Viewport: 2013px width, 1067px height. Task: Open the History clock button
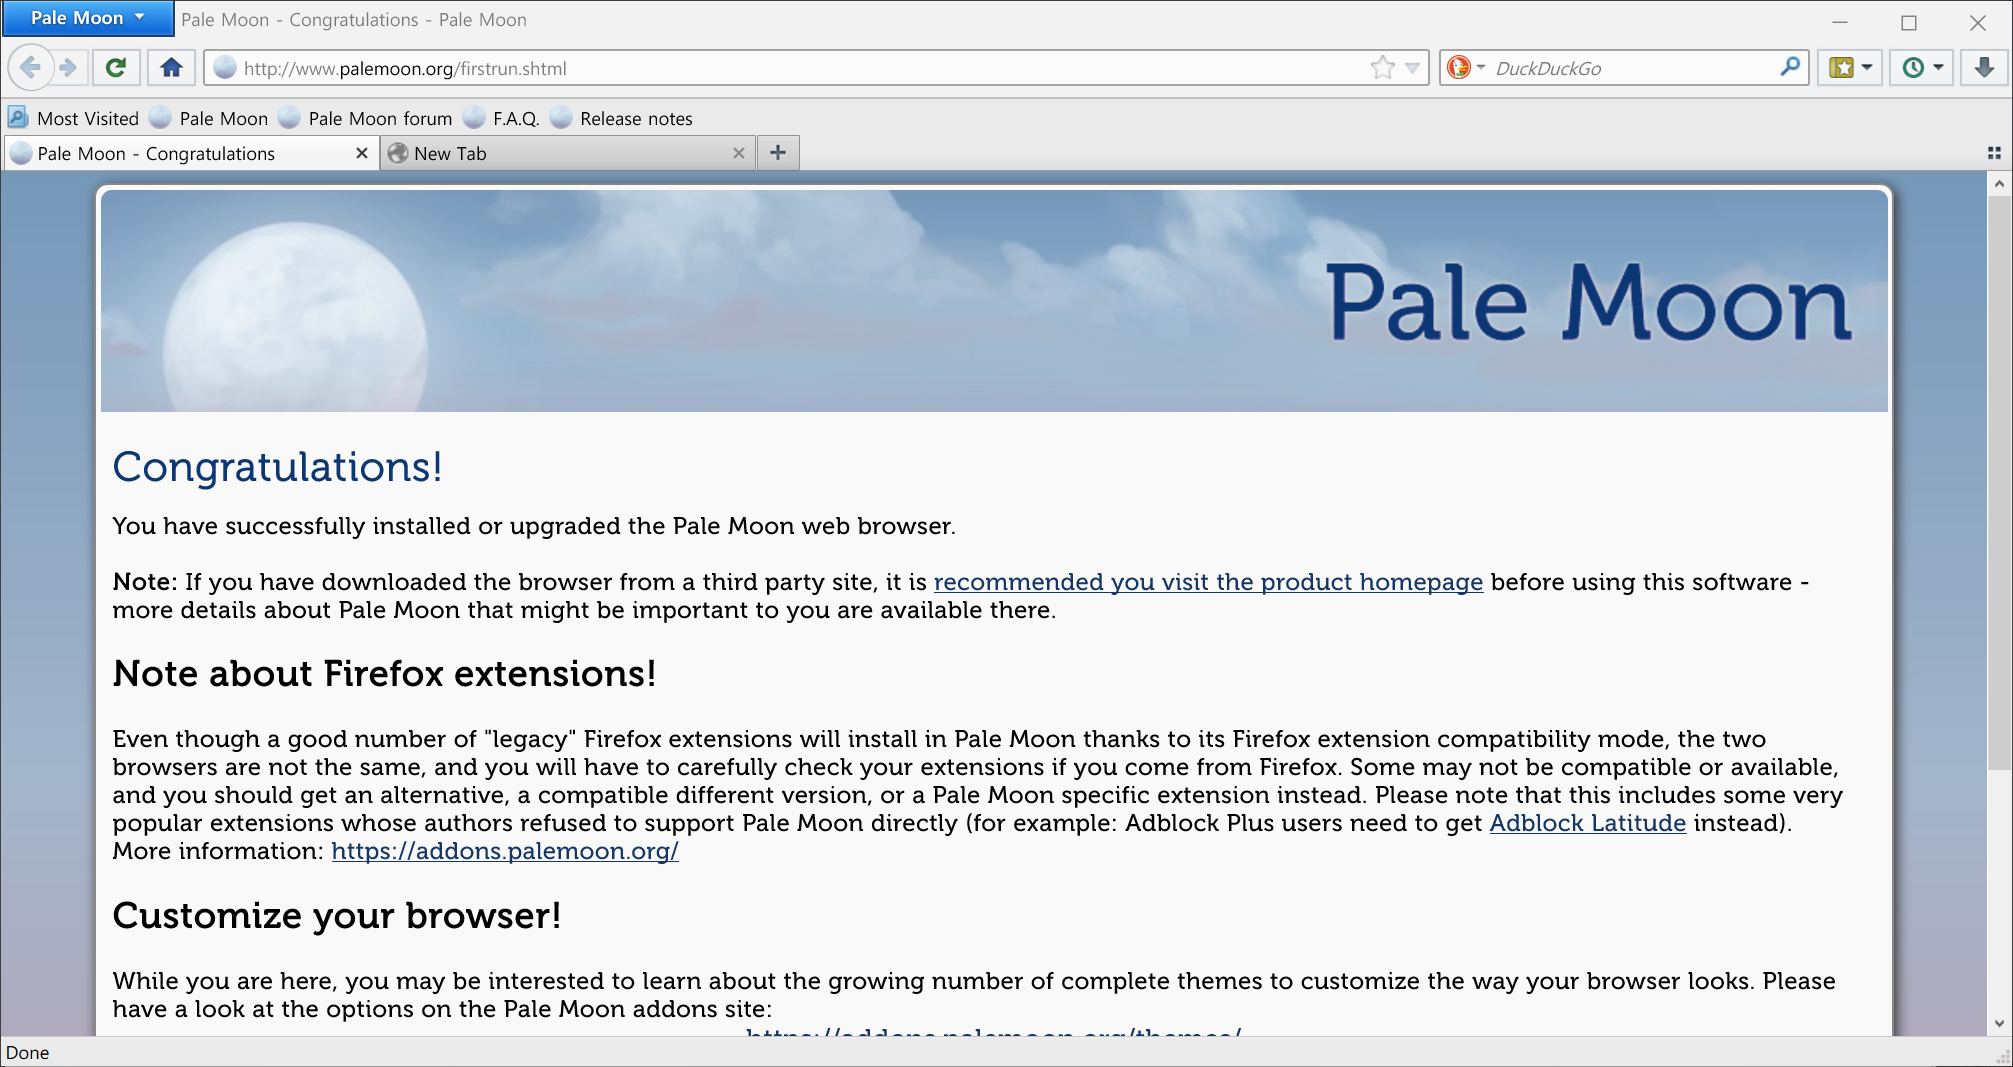pos(1922,68)
